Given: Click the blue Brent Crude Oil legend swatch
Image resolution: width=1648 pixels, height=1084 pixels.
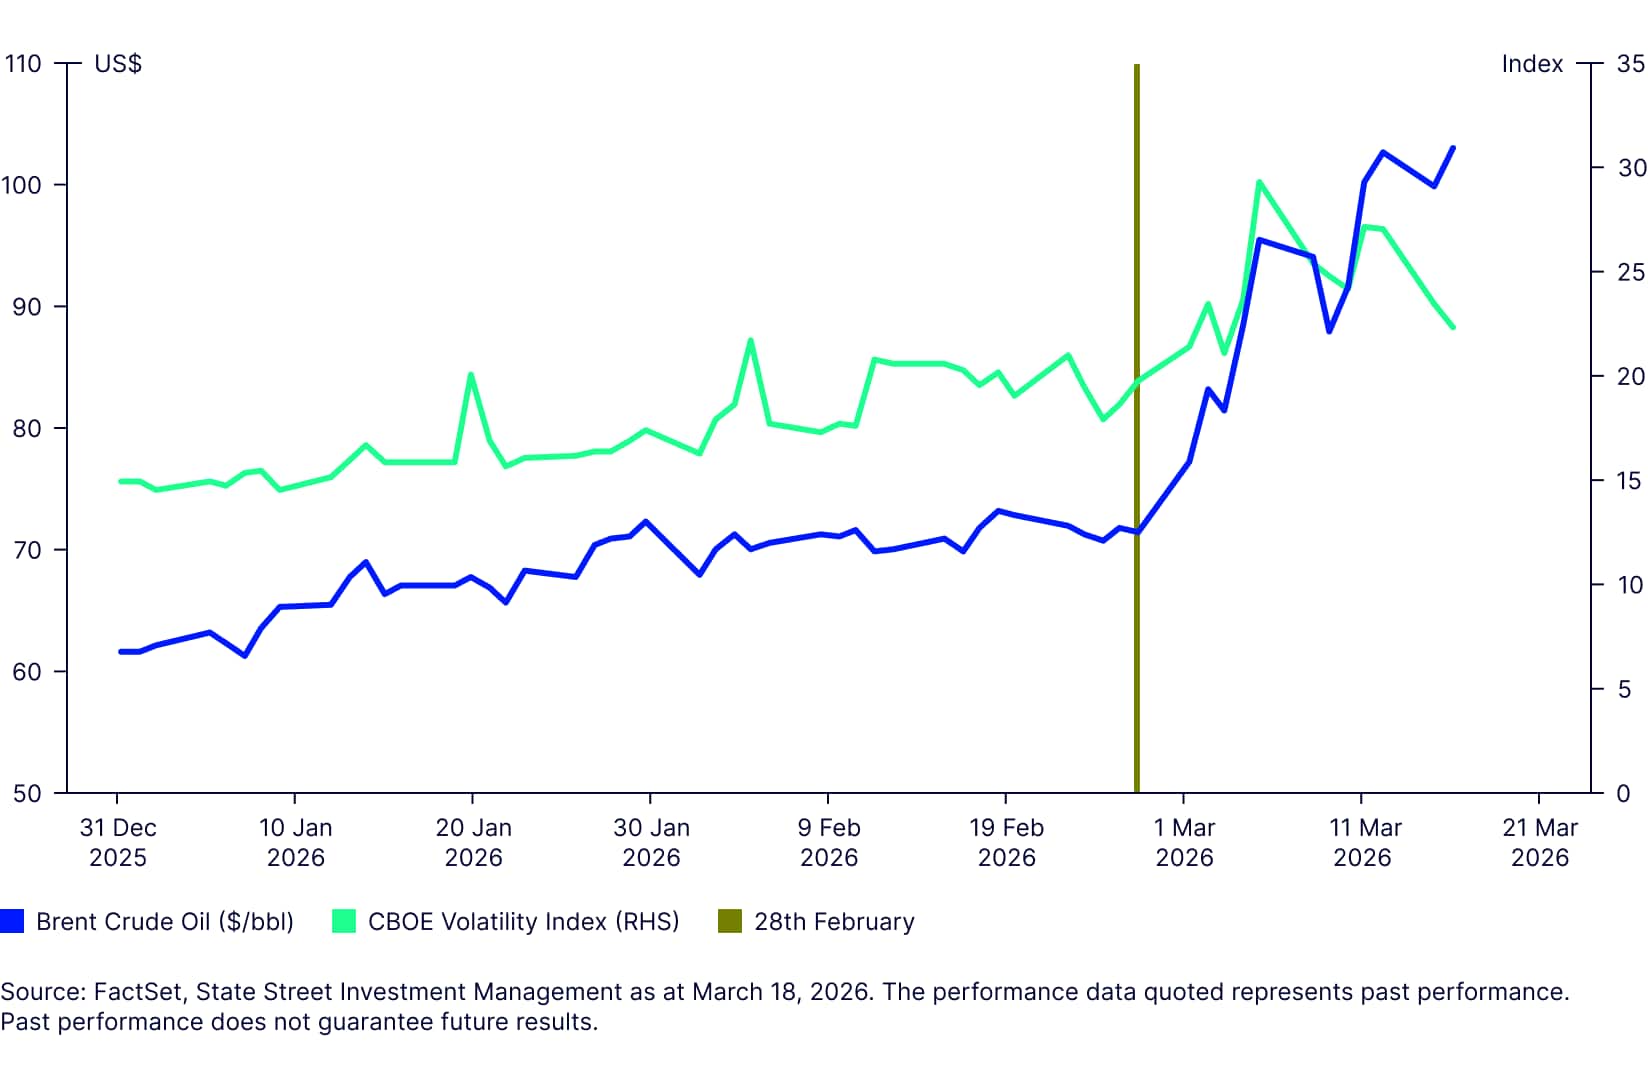Looking at the screenshot, I should click(x=12, y=921).
